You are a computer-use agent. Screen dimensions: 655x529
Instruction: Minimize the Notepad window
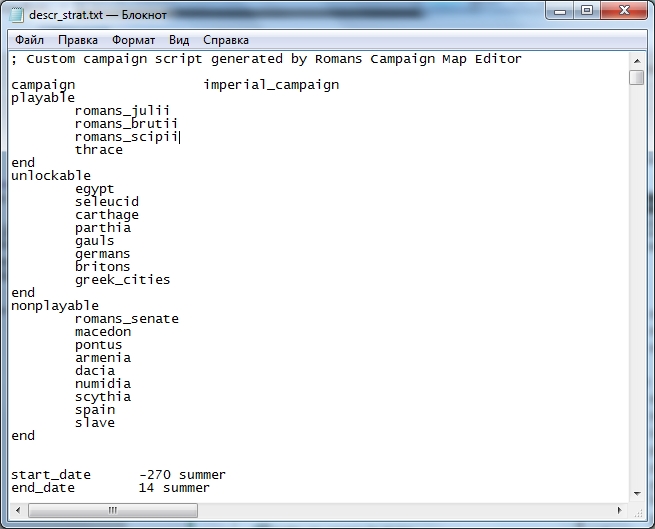pos(560,11)
